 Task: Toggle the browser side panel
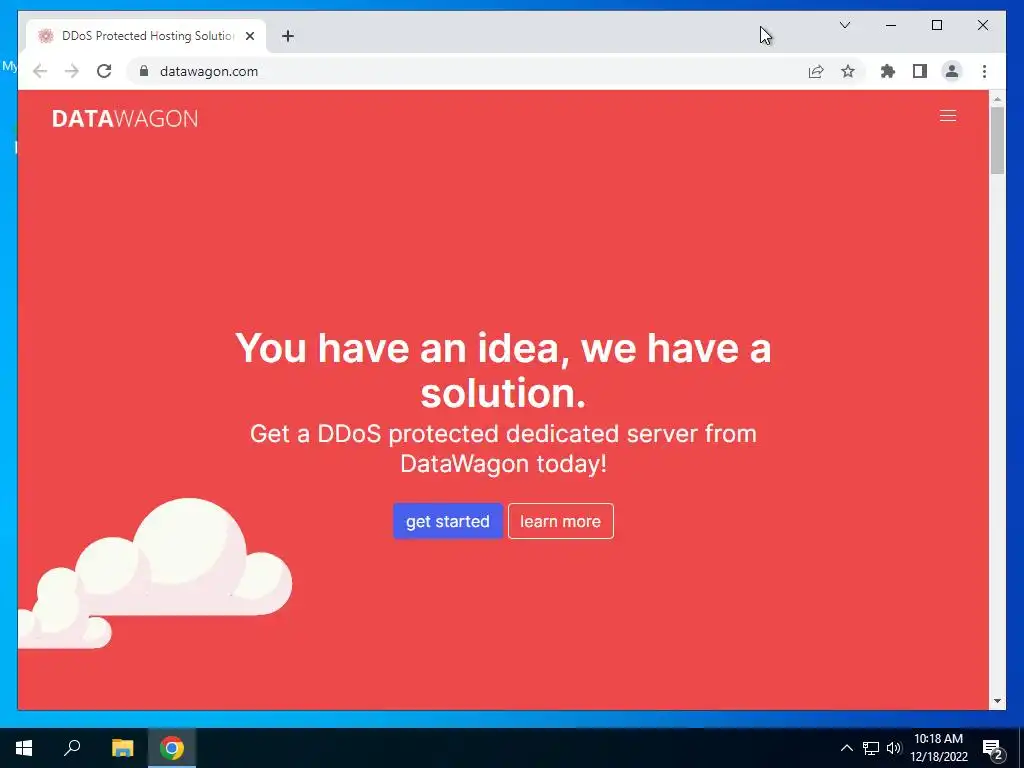(920, 71)
